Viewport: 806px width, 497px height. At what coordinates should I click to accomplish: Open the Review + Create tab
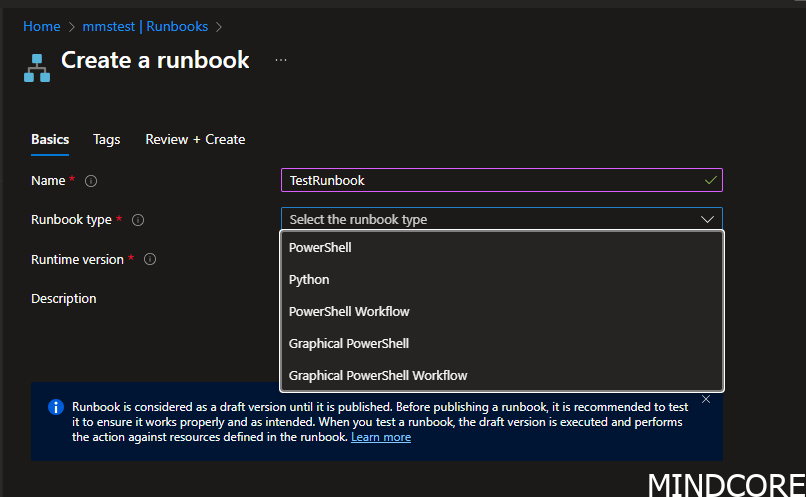tap(195, 139)
